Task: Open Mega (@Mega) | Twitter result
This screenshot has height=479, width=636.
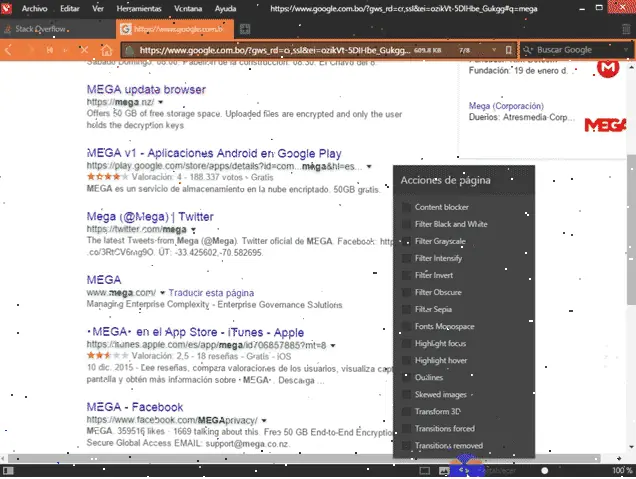Action: [150, 217]
